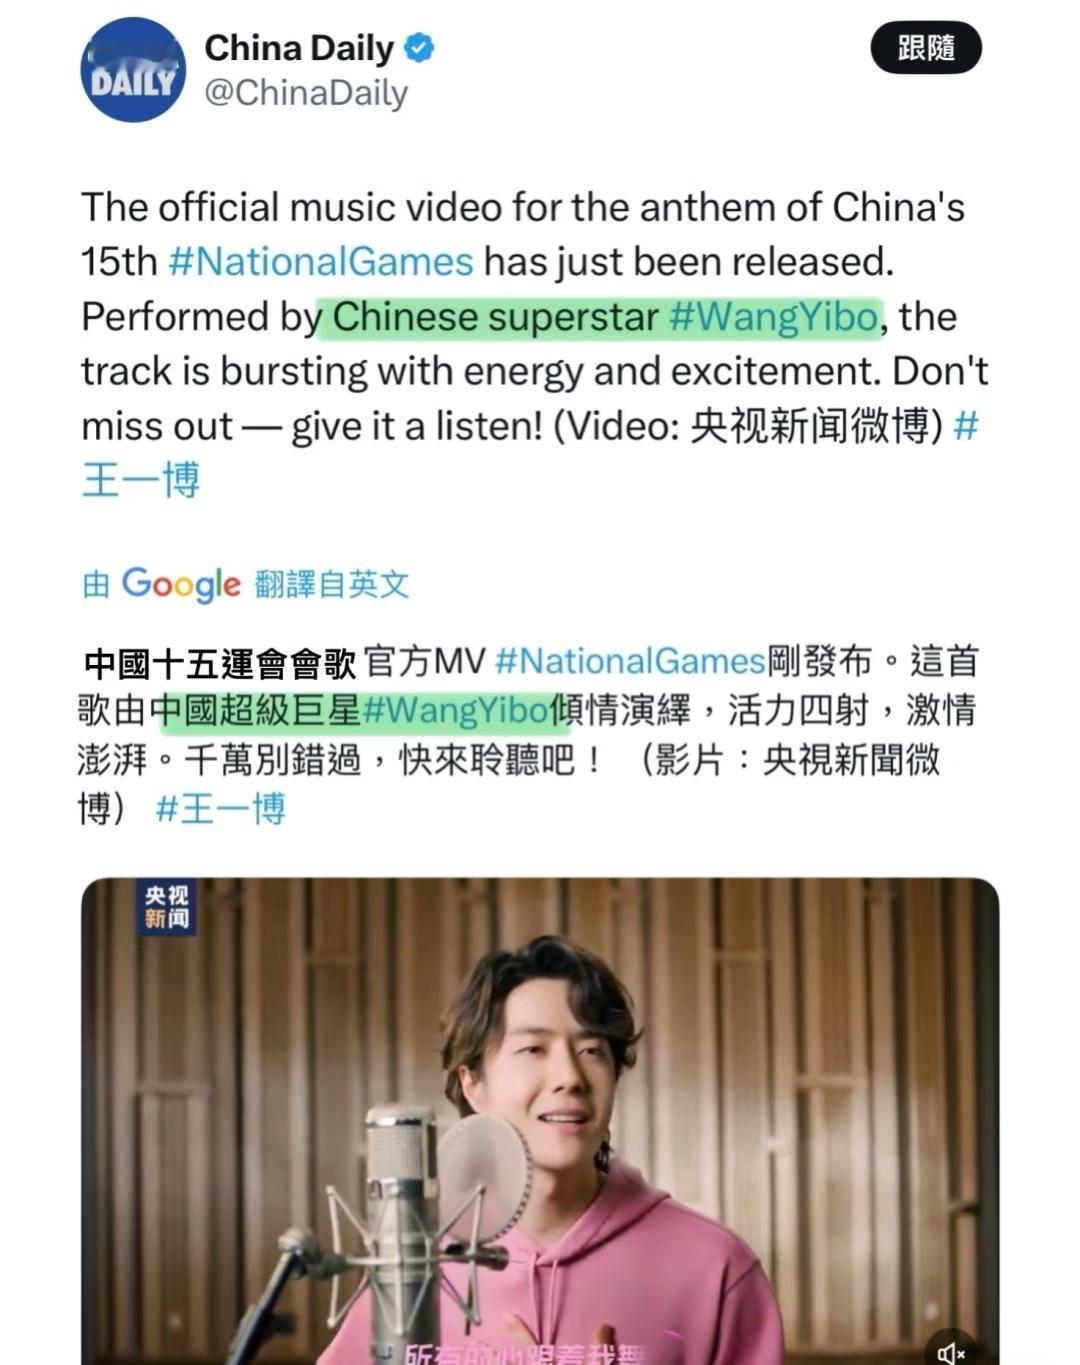Open #王一博 hashtag in the translated text
The height and width of the screenshot is (1365, 1080).
(x=221, y=808)
